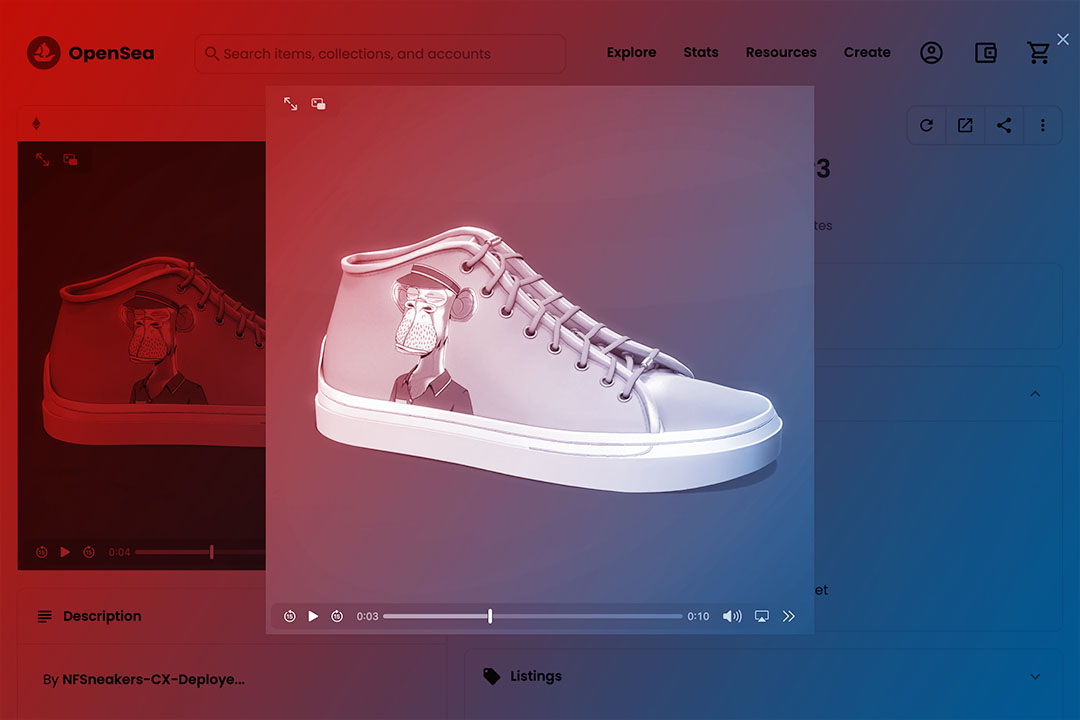
Task: Open the OpenSea account profile icon
Action: click(x=931, y=53)
